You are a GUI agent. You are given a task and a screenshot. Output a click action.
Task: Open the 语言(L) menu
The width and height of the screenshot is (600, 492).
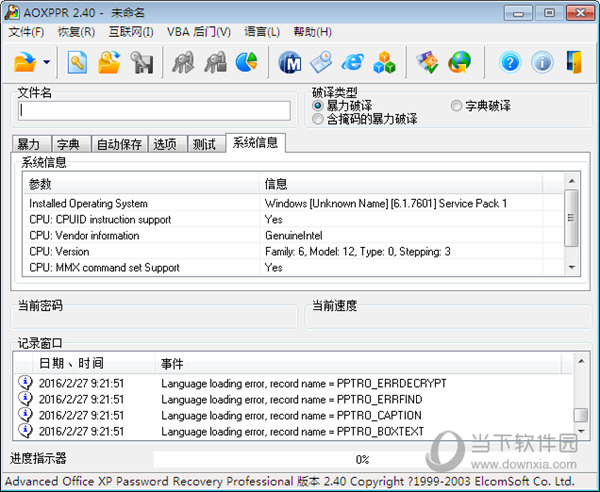(262, 32)
